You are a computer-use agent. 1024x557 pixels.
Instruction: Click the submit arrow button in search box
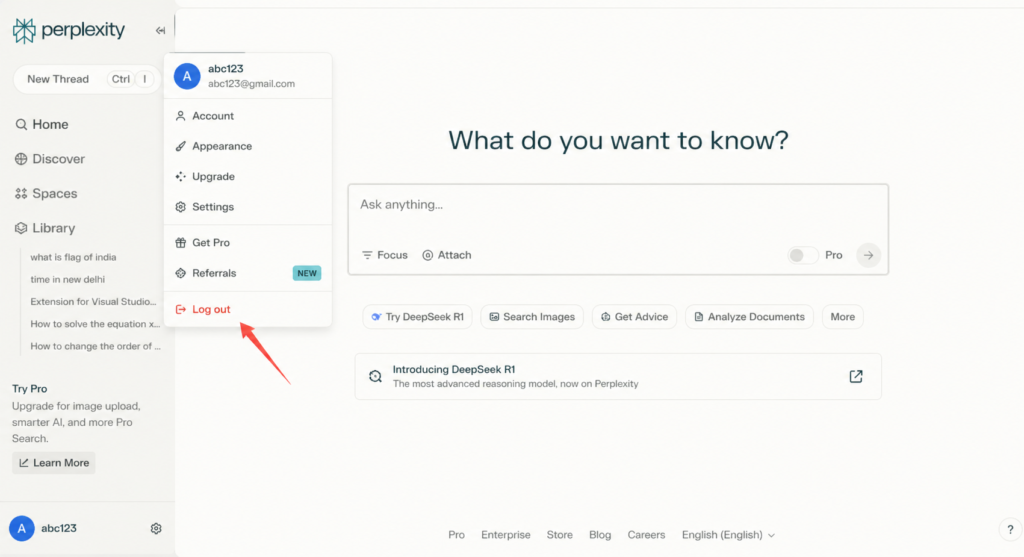pos(868,255)
